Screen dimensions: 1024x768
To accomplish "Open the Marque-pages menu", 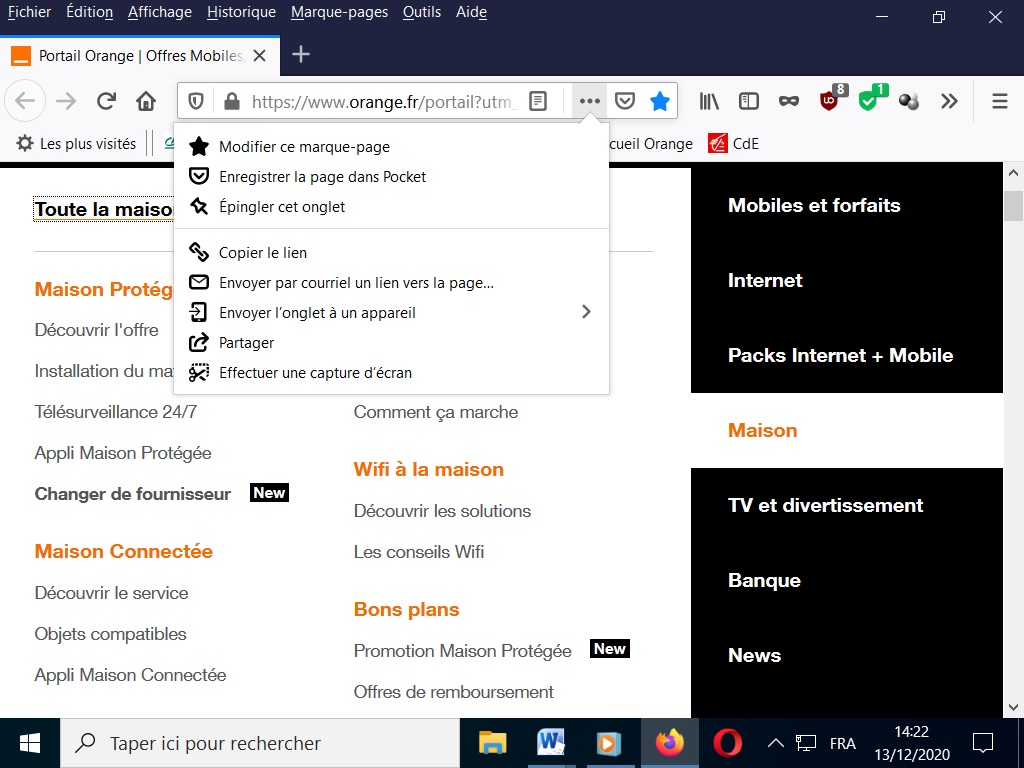I will [339, 12].
